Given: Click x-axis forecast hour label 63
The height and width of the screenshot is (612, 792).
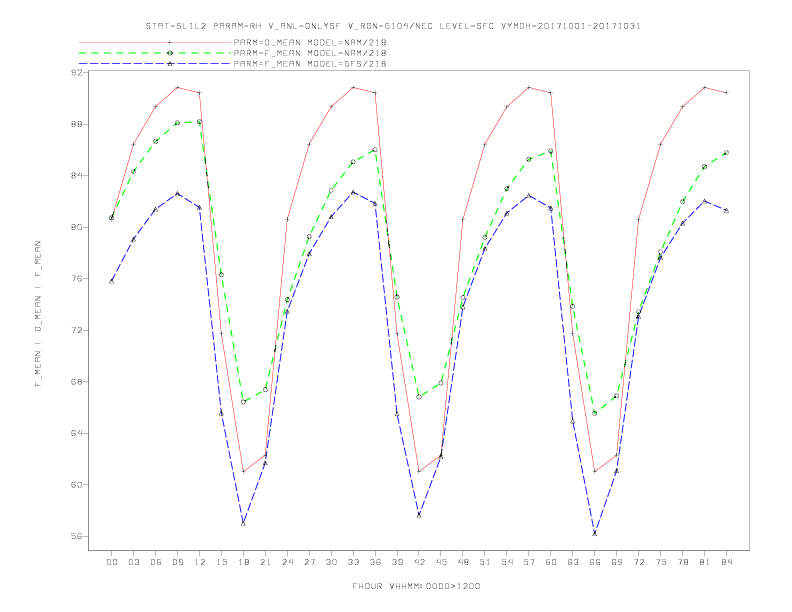Looking at the screenshot, I should (x=573, y=562).
